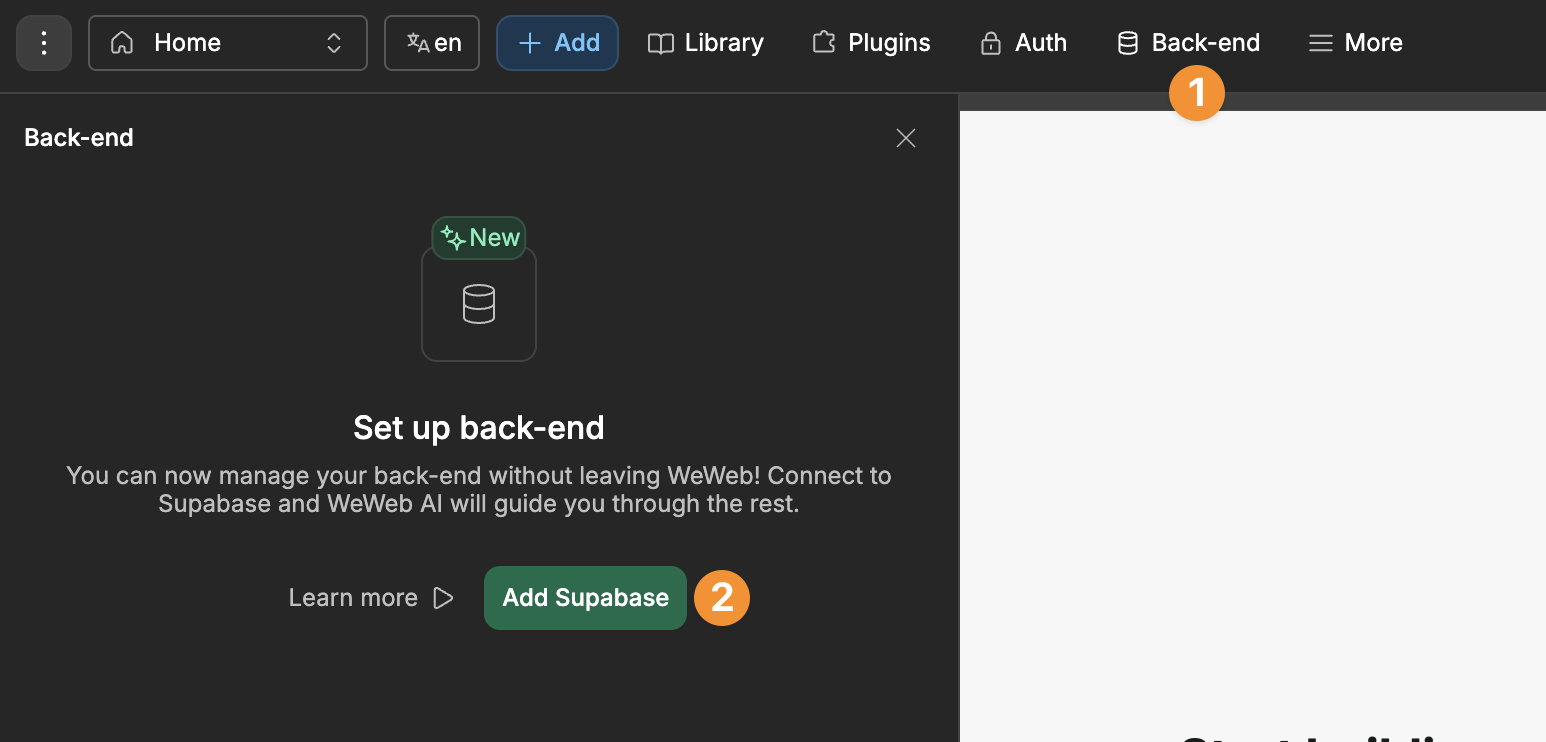
Task: Open the Home page selector dropdown
Action: pyautogui.click(x=227, y=42)
